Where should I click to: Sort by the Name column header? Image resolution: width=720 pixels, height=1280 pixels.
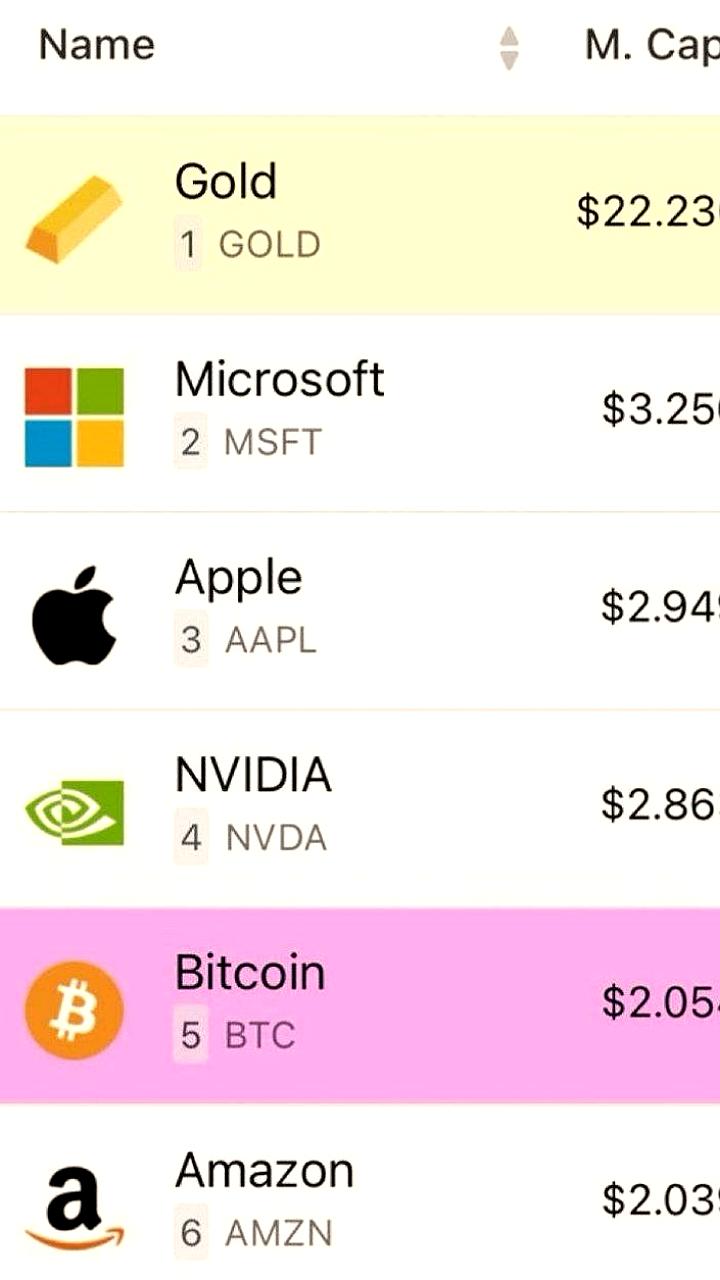(97, 45)
